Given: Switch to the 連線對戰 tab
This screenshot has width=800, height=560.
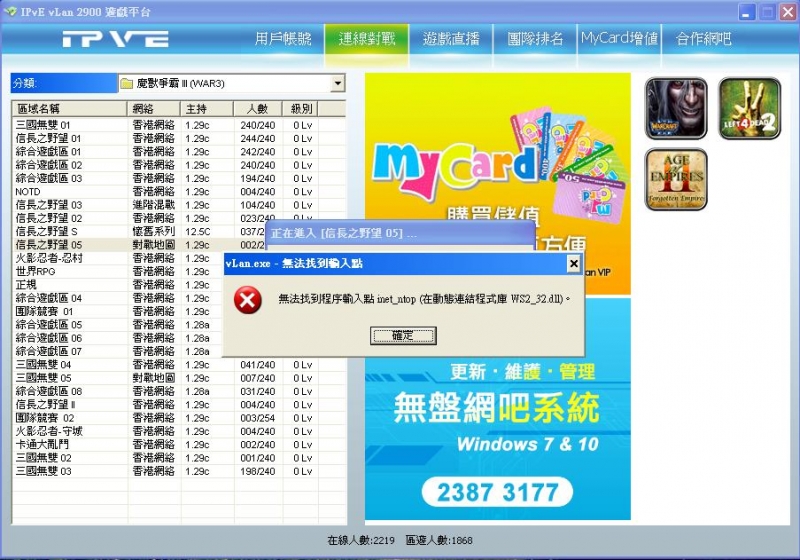Looking at the screenshot, I should coord(367,39).
